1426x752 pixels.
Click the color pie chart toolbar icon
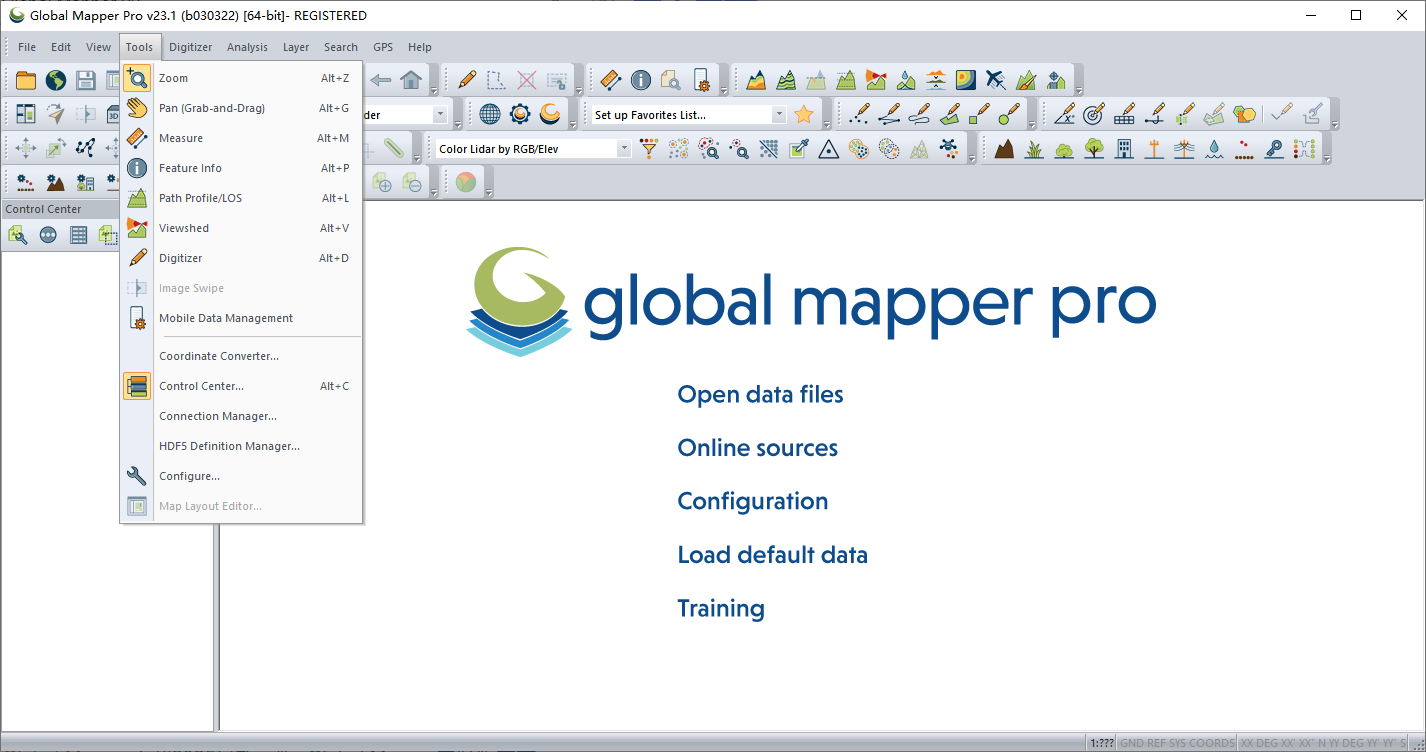[x=465, y=182]
